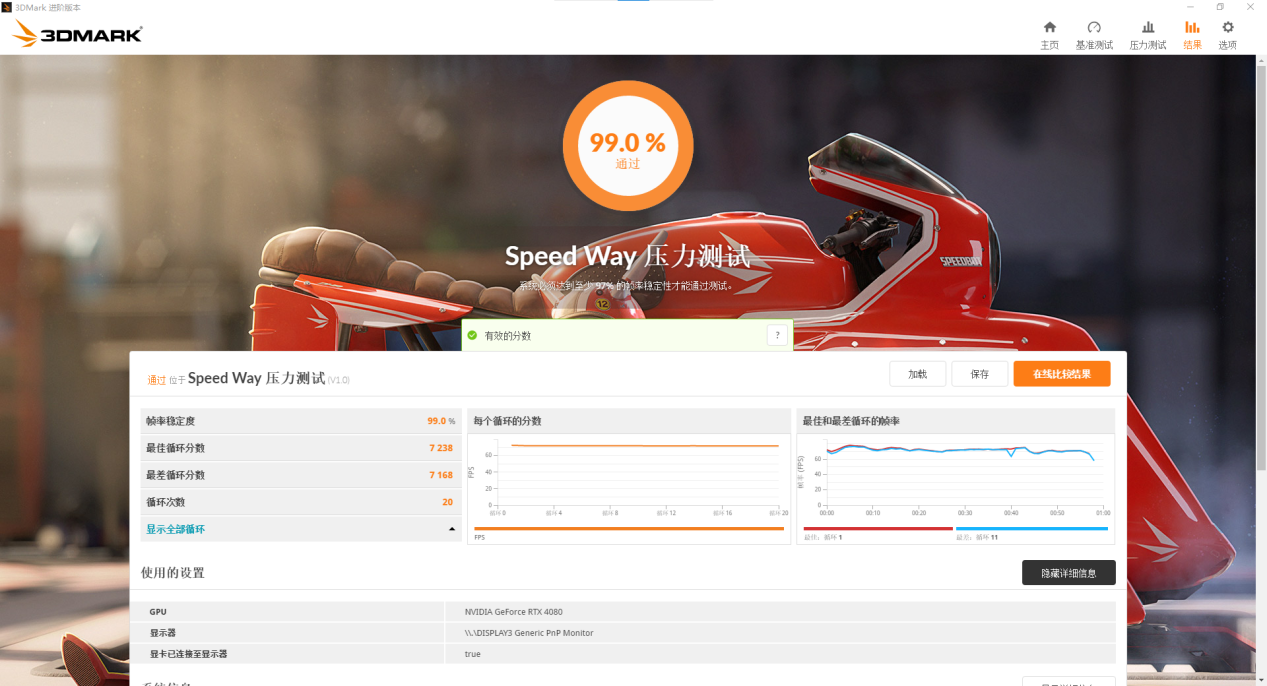The image size is (1267, 686).
Task: Click the orange 在线比较结果 button
Action: [x=1062, y=374]
